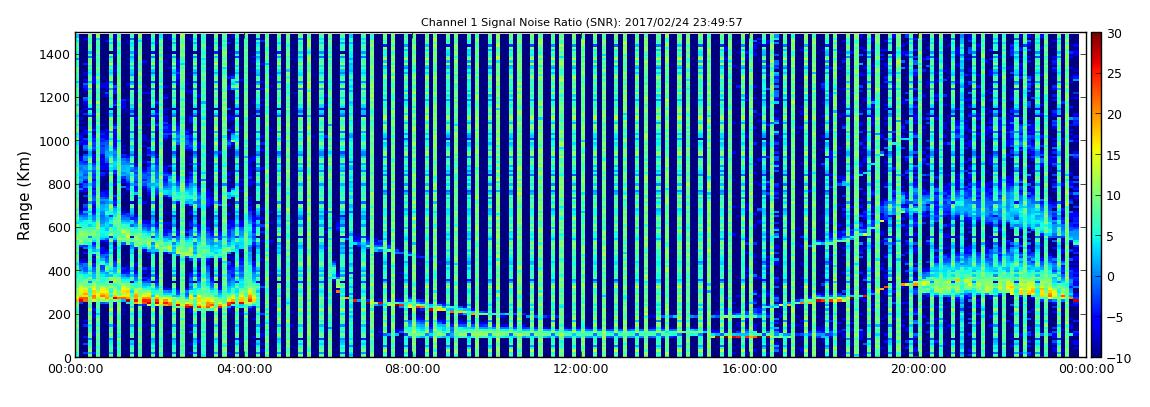Click the 1000 range tick label
The image size is (1150, 407).
click(x=56, y=142)
